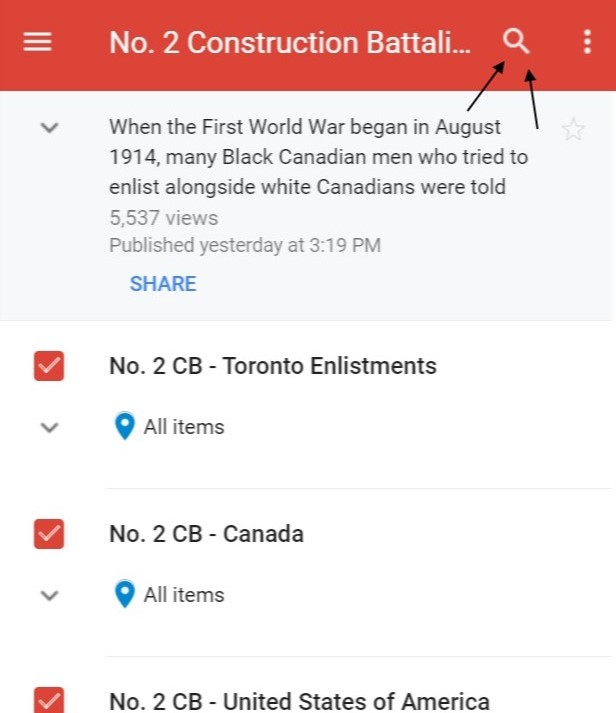Image resolution: width=616 pixels, height=713 pixels.
Task: Select the No. 2 CB - Toronto Enlistments layer title
Action: [273, 366]
